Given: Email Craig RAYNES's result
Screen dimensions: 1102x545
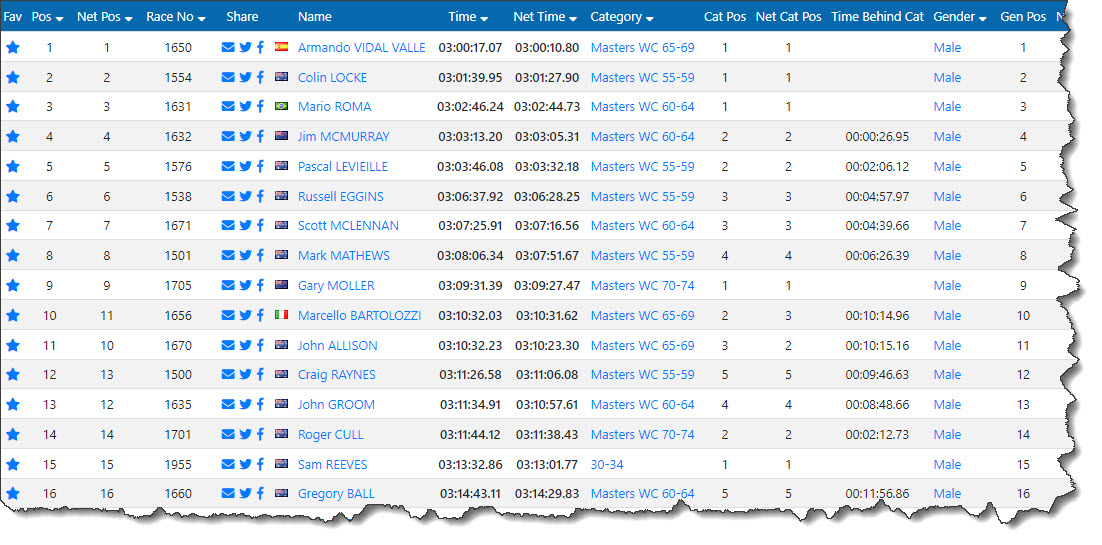Looking at the screenshot, I should coord(228,375).
